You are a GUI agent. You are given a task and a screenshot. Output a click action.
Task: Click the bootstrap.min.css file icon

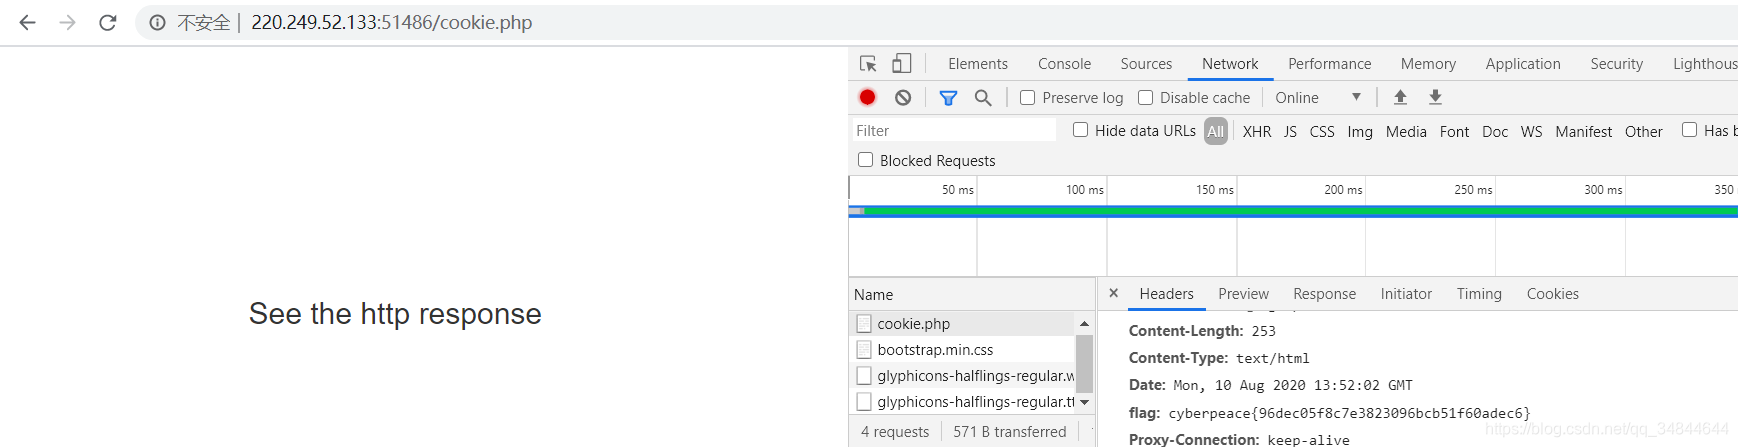pos(864,350)
